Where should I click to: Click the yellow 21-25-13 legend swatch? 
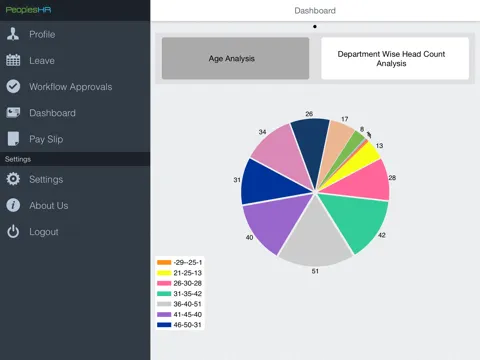pos(164,273)
